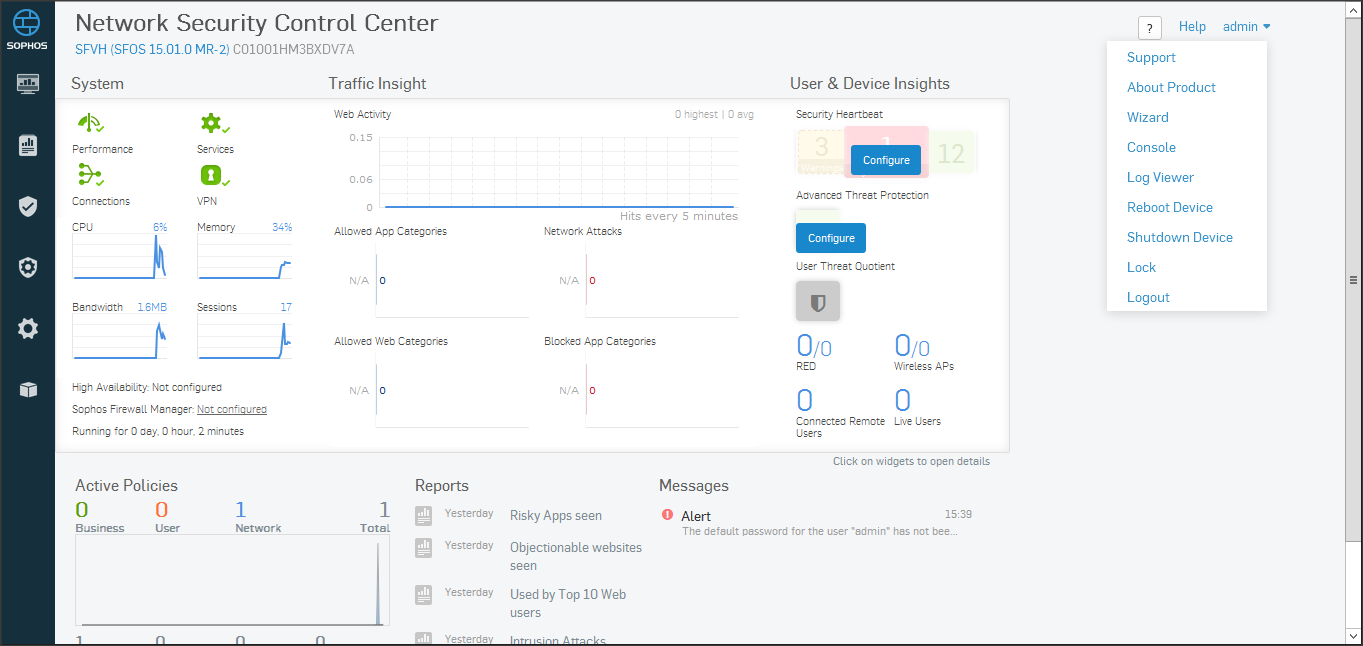This screenshot has height=646, width=1363.
Task: Select the gear settings icon in sidebar
Action: [x=27, y=328]
